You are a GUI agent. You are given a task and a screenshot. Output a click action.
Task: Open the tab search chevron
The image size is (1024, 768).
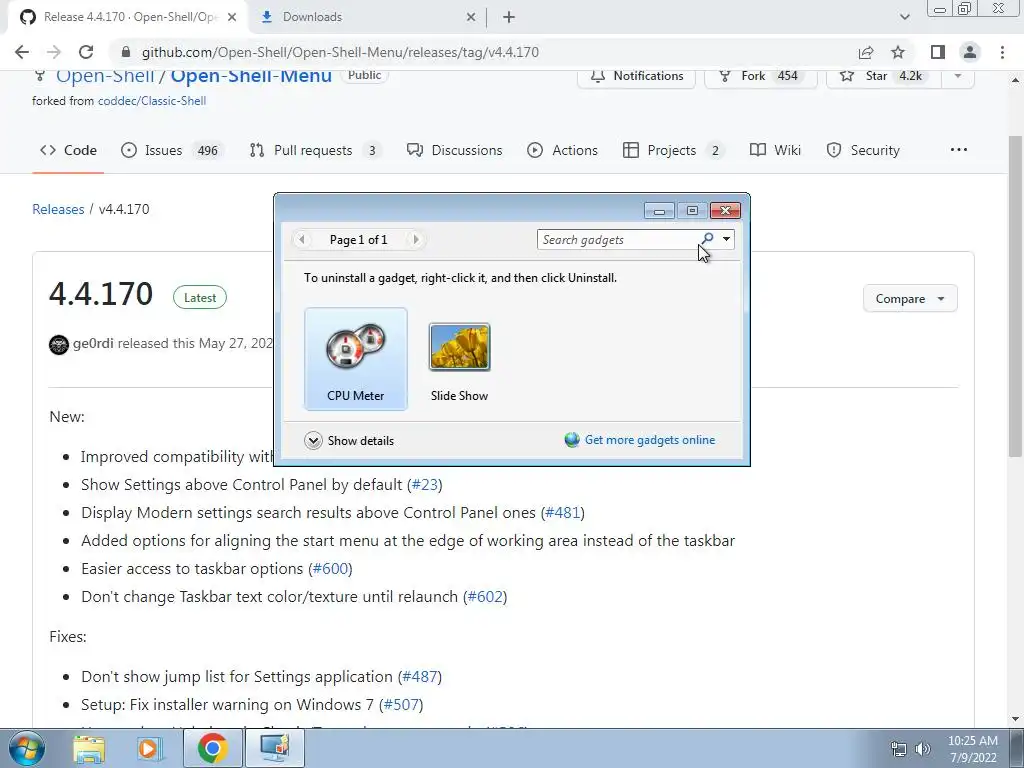point(904,18)
